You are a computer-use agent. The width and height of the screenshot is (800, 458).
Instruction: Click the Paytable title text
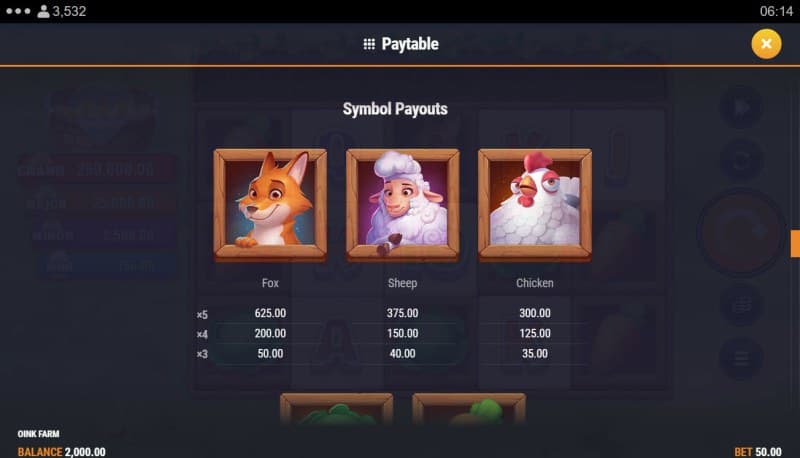[x=410, y=44]
